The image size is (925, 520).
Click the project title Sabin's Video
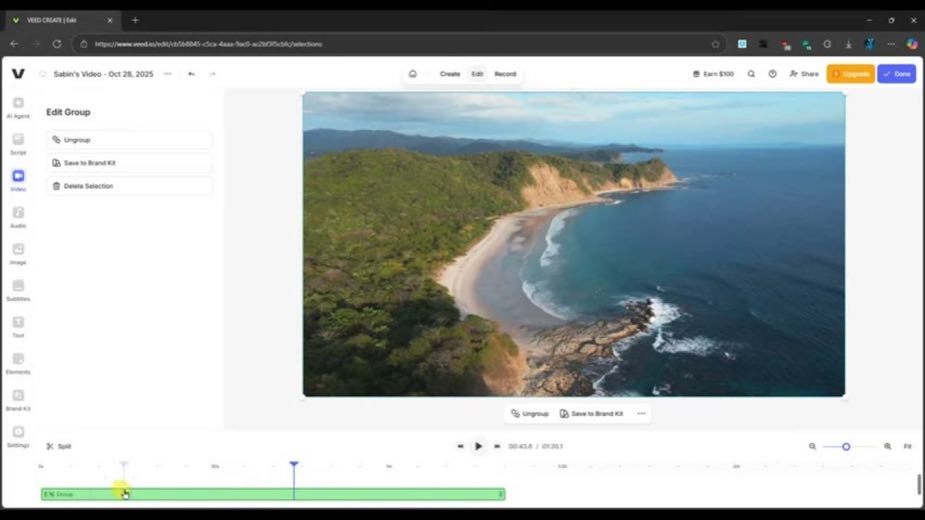click(103, 74)
